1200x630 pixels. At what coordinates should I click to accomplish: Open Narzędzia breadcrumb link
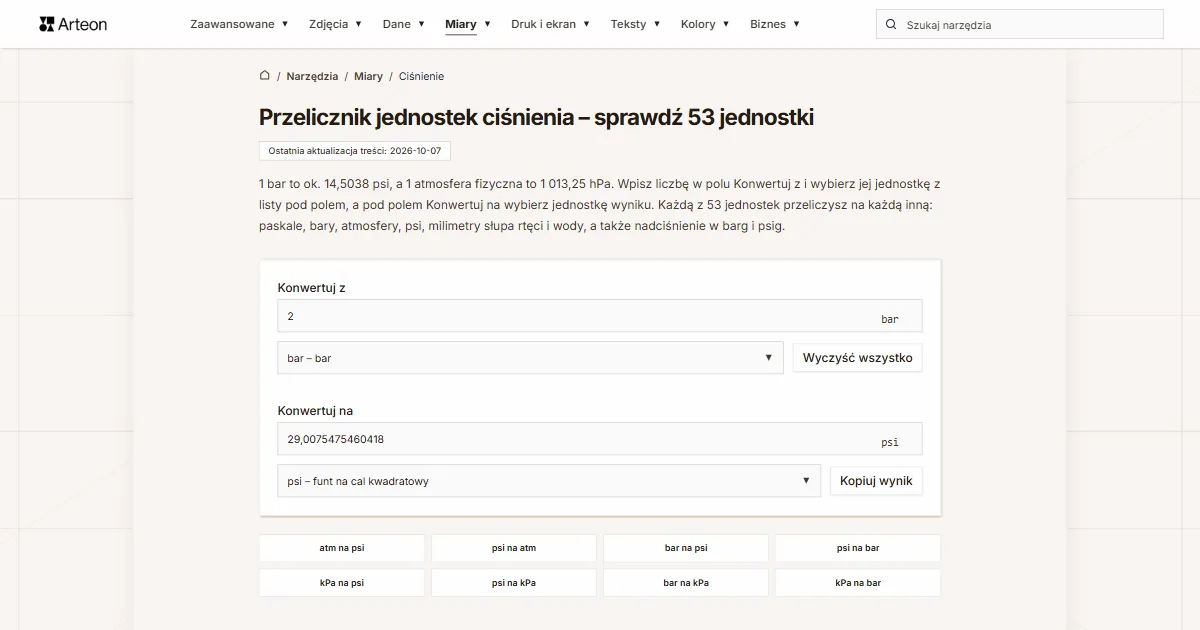[312, 76]
